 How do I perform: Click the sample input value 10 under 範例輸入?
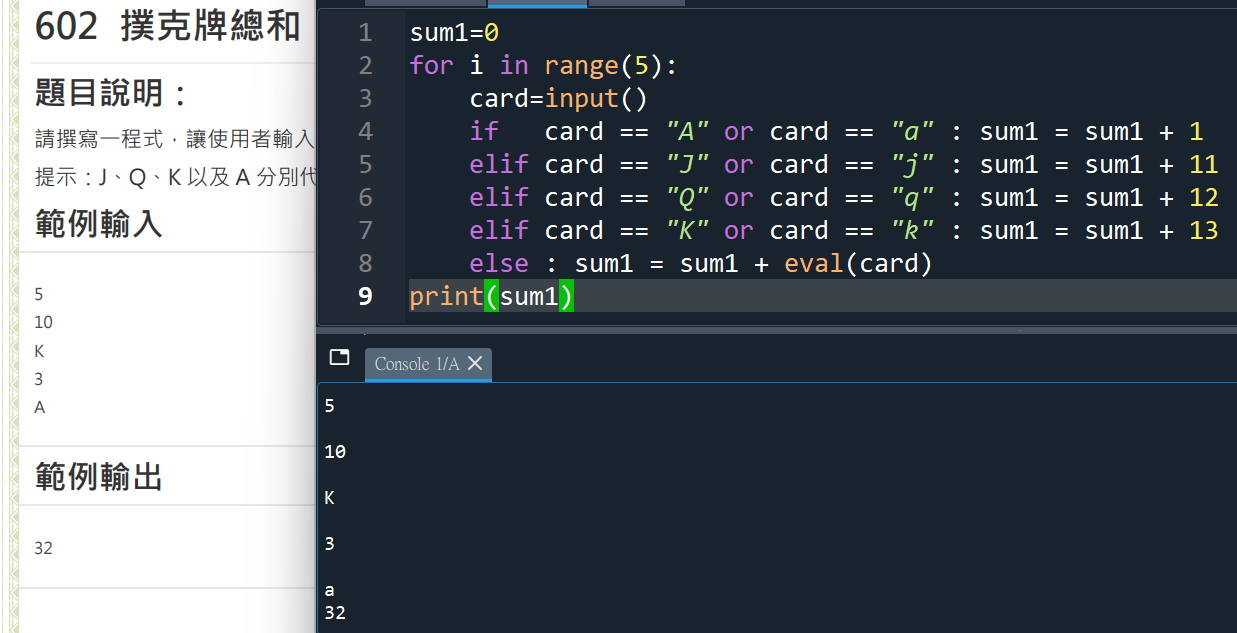[43, 322]
